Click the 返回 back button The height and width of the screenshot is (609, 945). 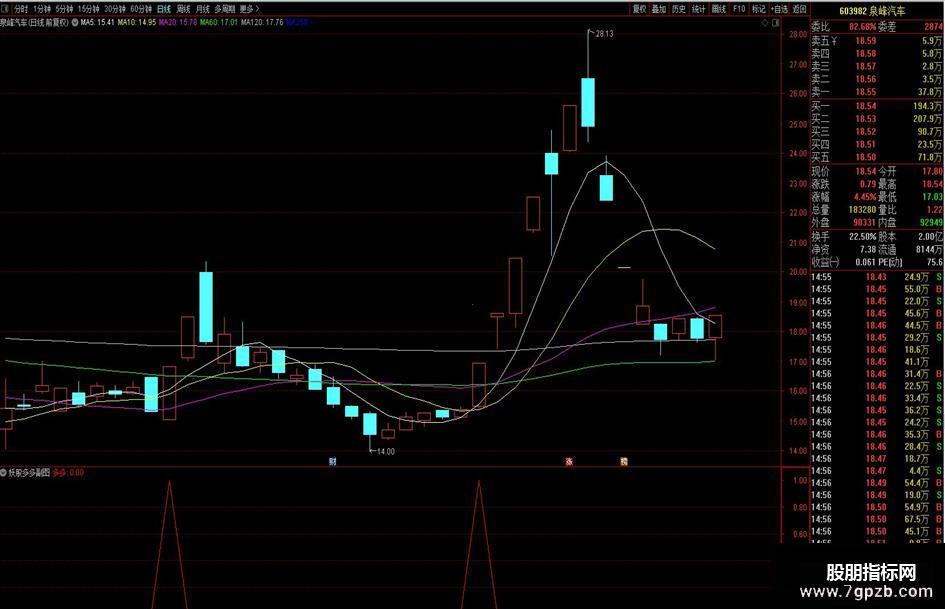click(799, 9)
